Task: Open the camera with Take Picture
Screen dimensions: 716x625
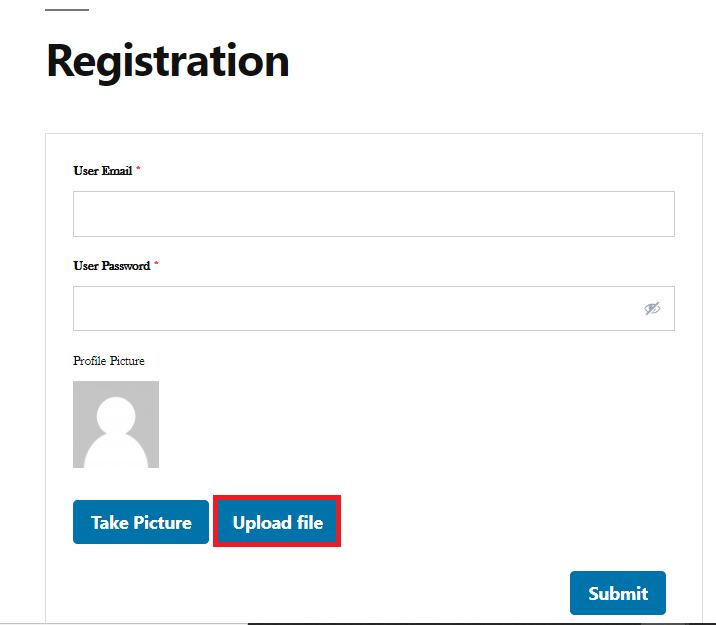Action: click(x=141, y=522)
